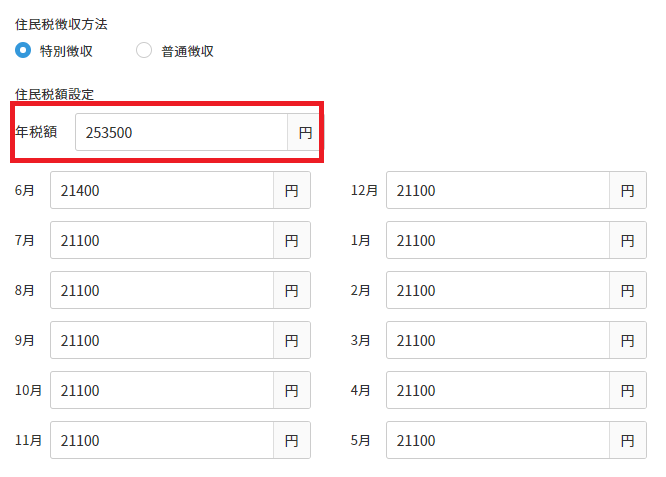Select the 特別徴収 radio button

pyautogui.click(x=23, y=50)
